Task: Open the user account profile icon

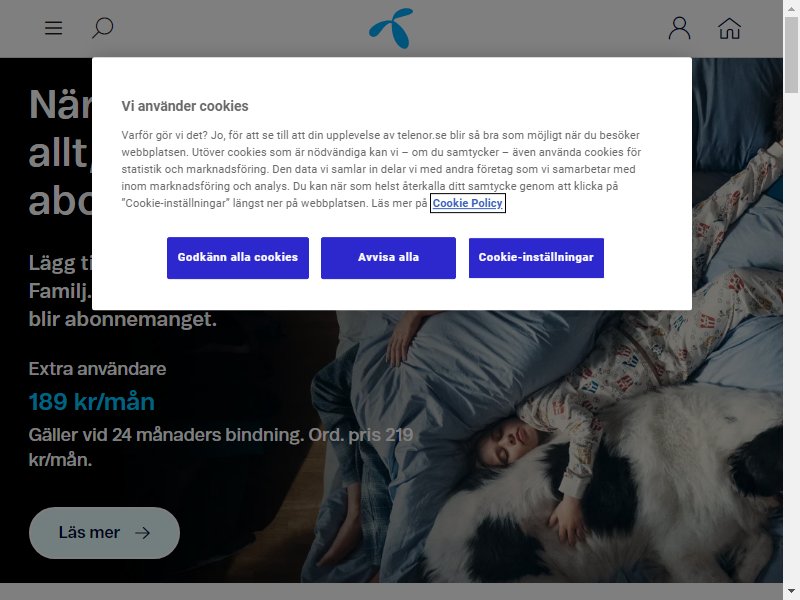Action: coord(680,28)
